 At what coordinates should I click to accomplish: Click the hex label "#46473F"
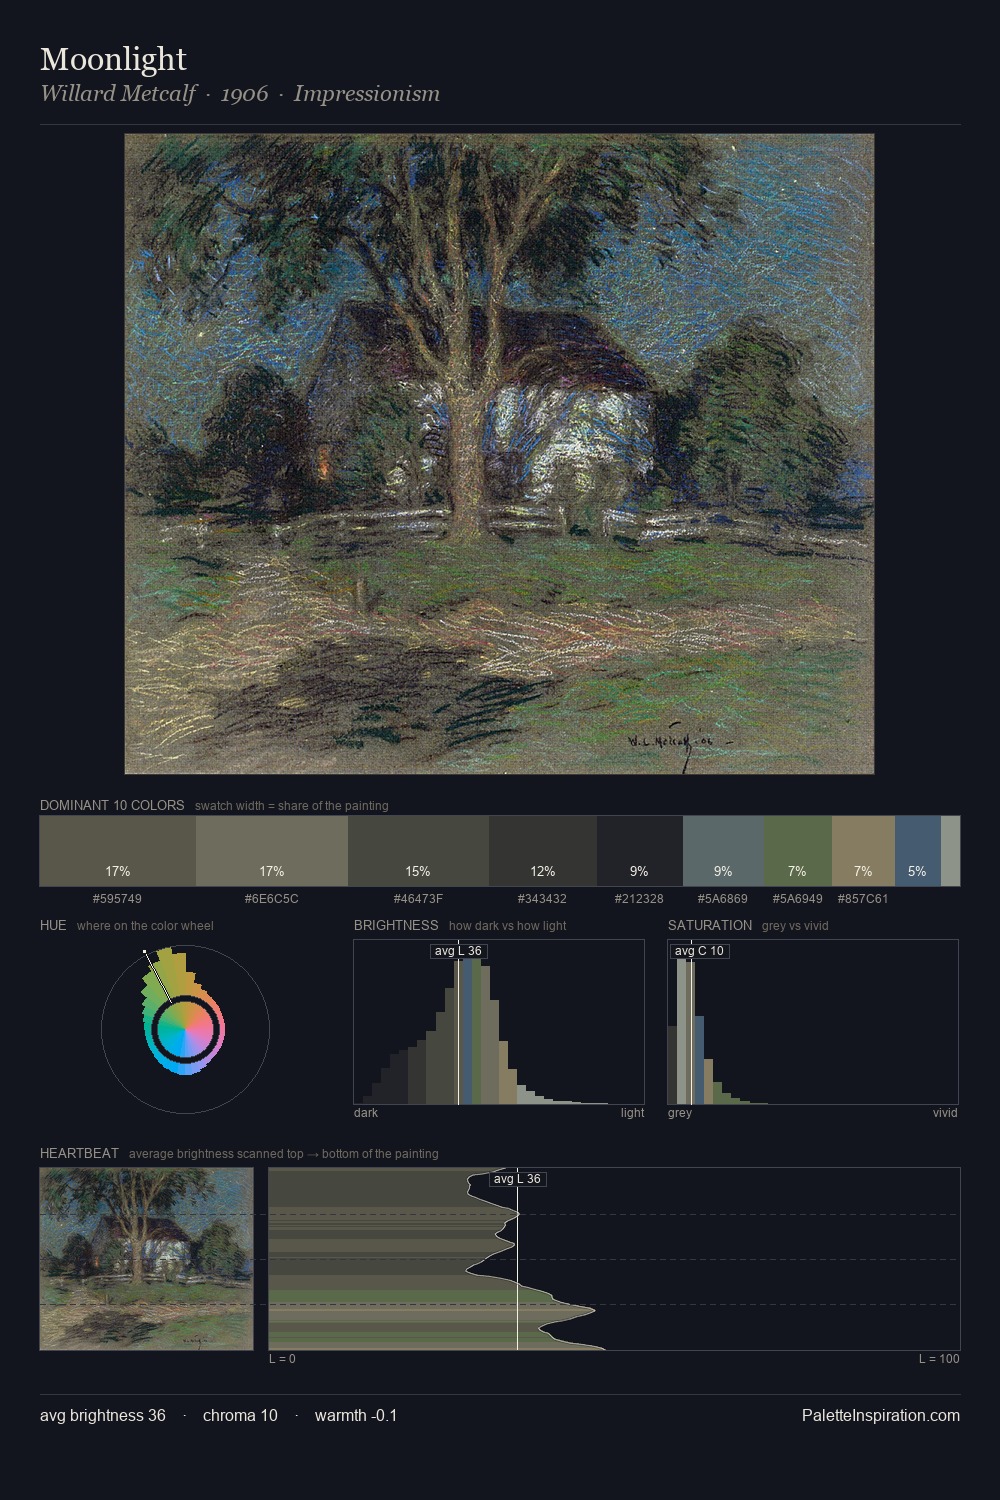point(418,898)
